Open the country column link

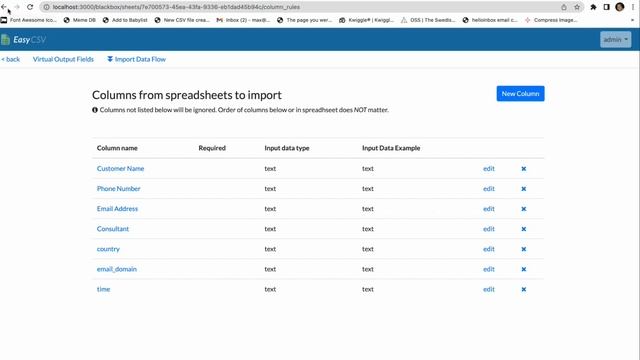point(108,249)
